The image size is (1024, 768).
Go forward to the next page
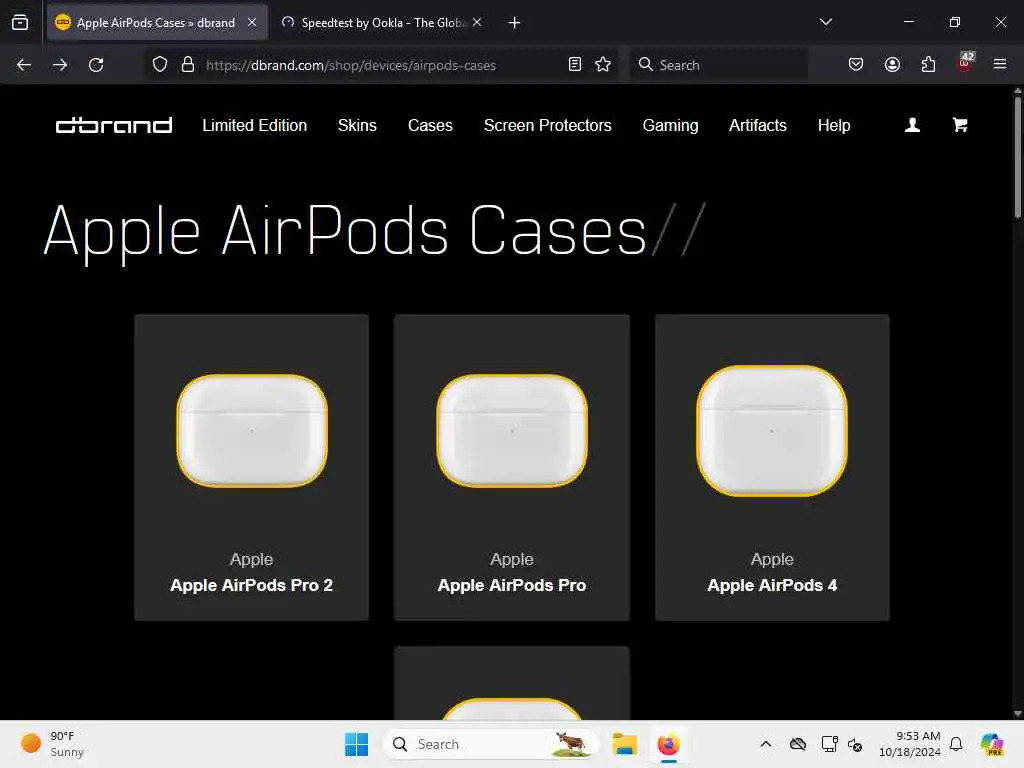[59, 65]
